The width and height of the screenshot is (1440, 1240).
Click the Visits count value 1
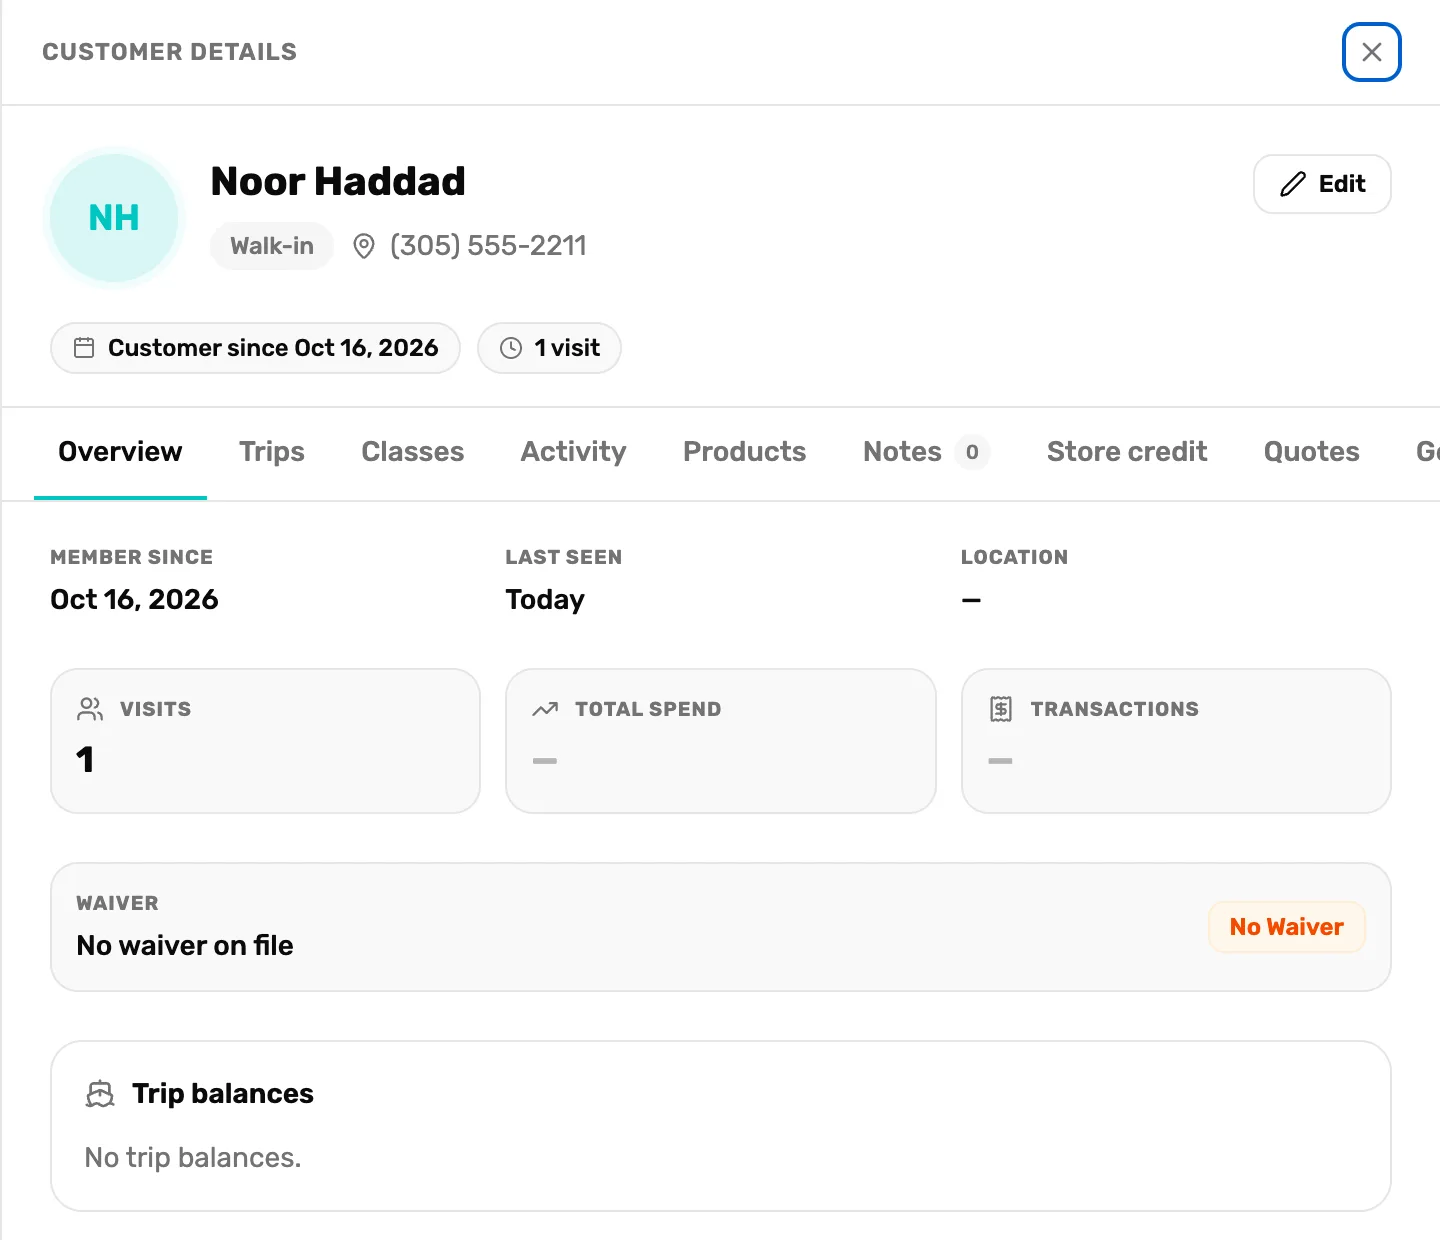85,760
